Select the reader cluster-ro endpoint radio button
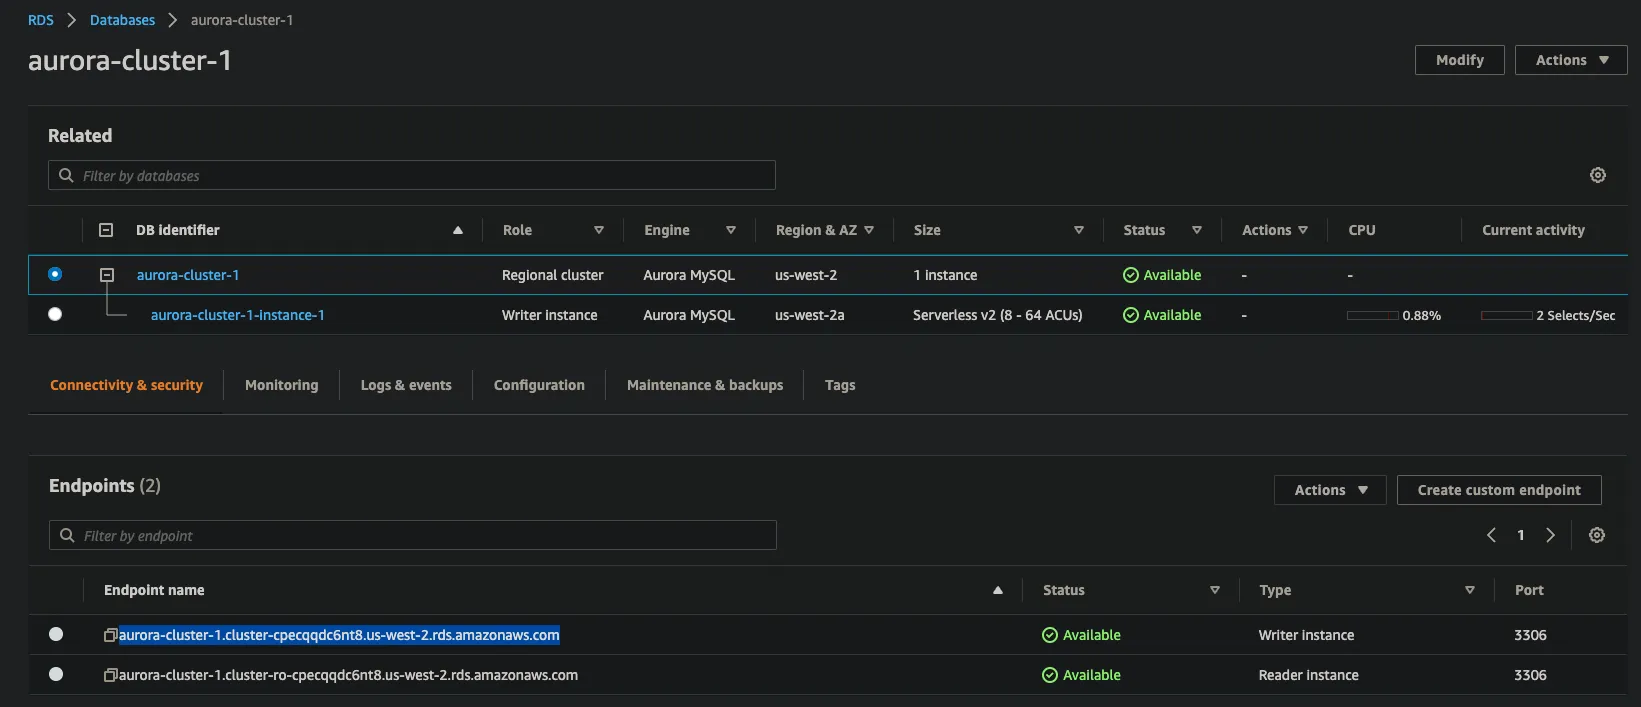1641x707 pixels. [56, 674]
